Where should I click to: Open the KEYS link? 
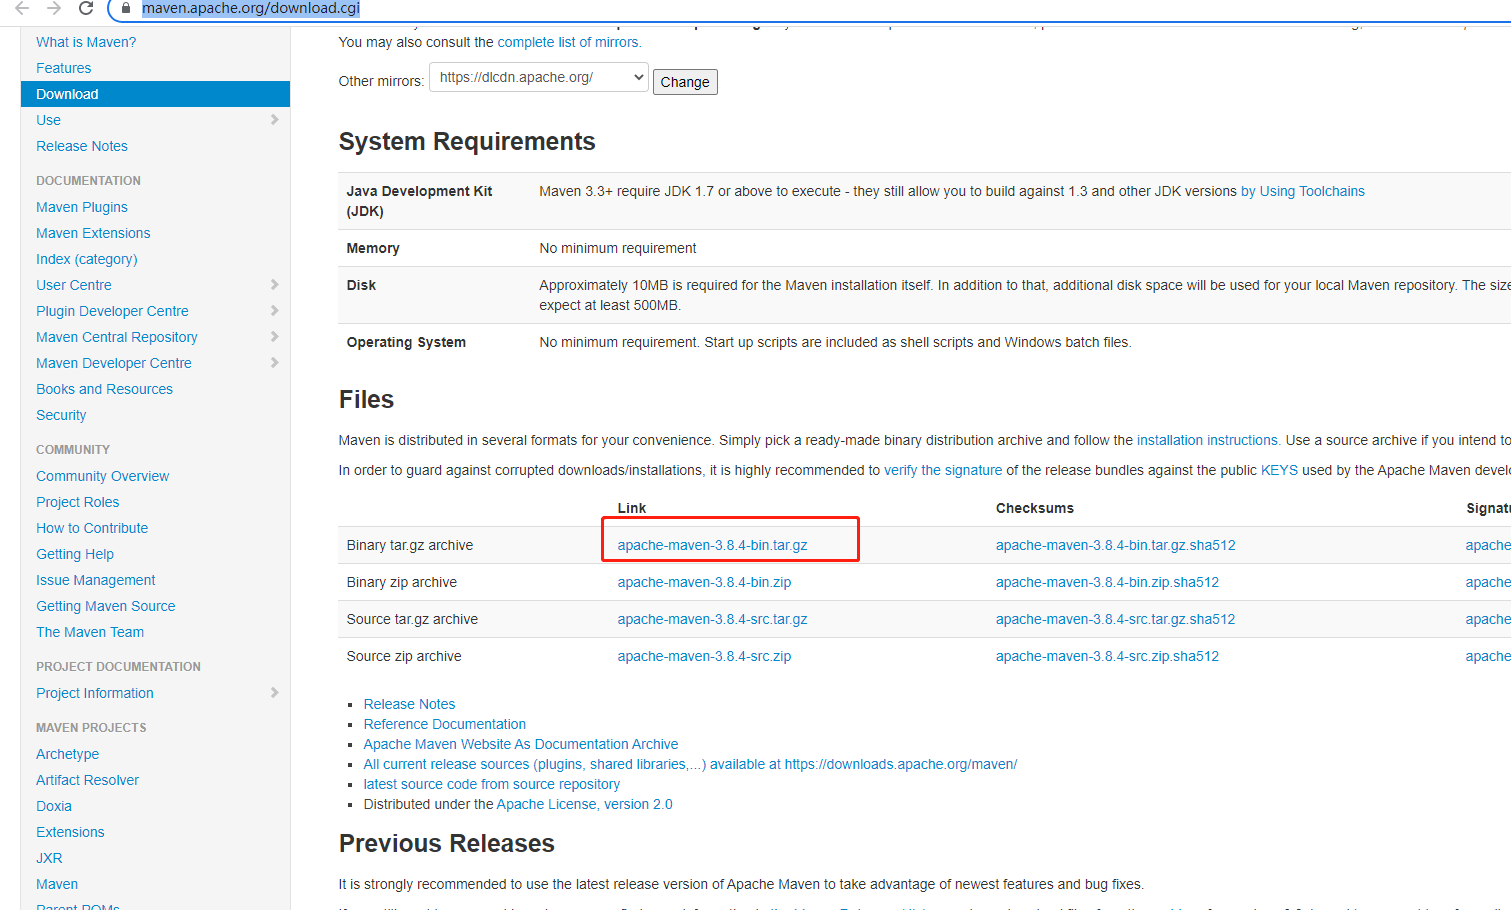point(1279,470)
